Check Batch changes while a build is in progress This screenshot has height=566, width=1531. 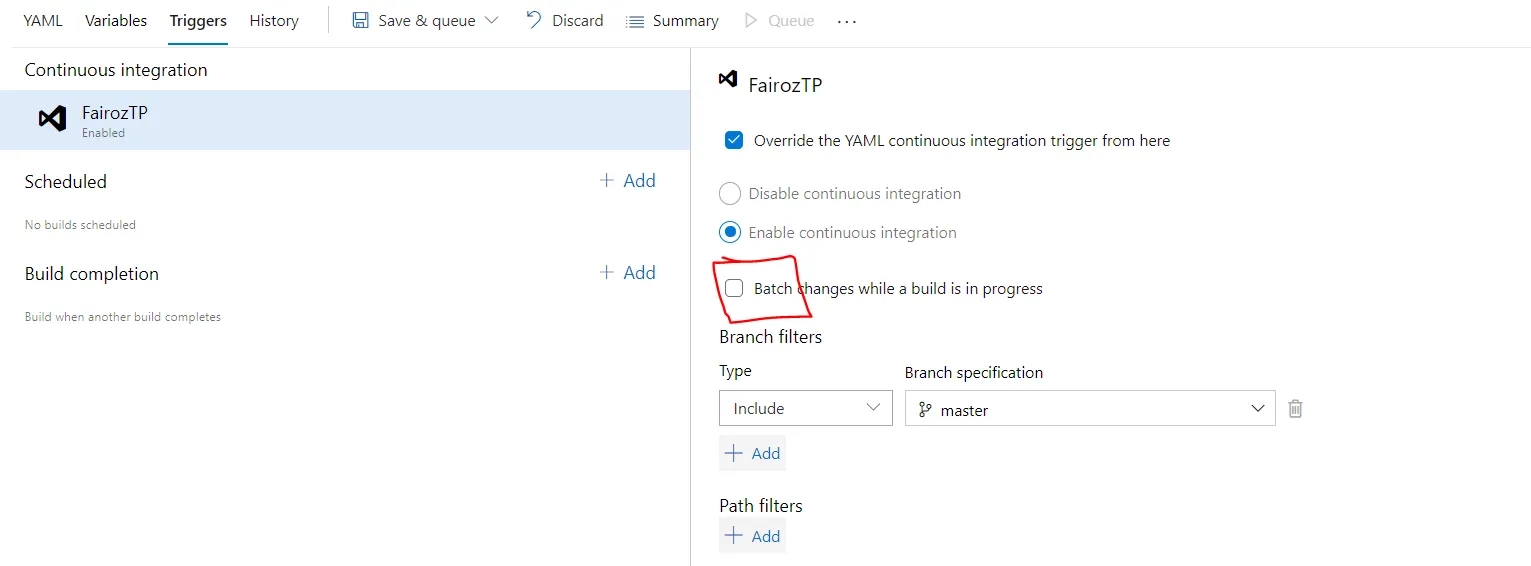[734, 289]
